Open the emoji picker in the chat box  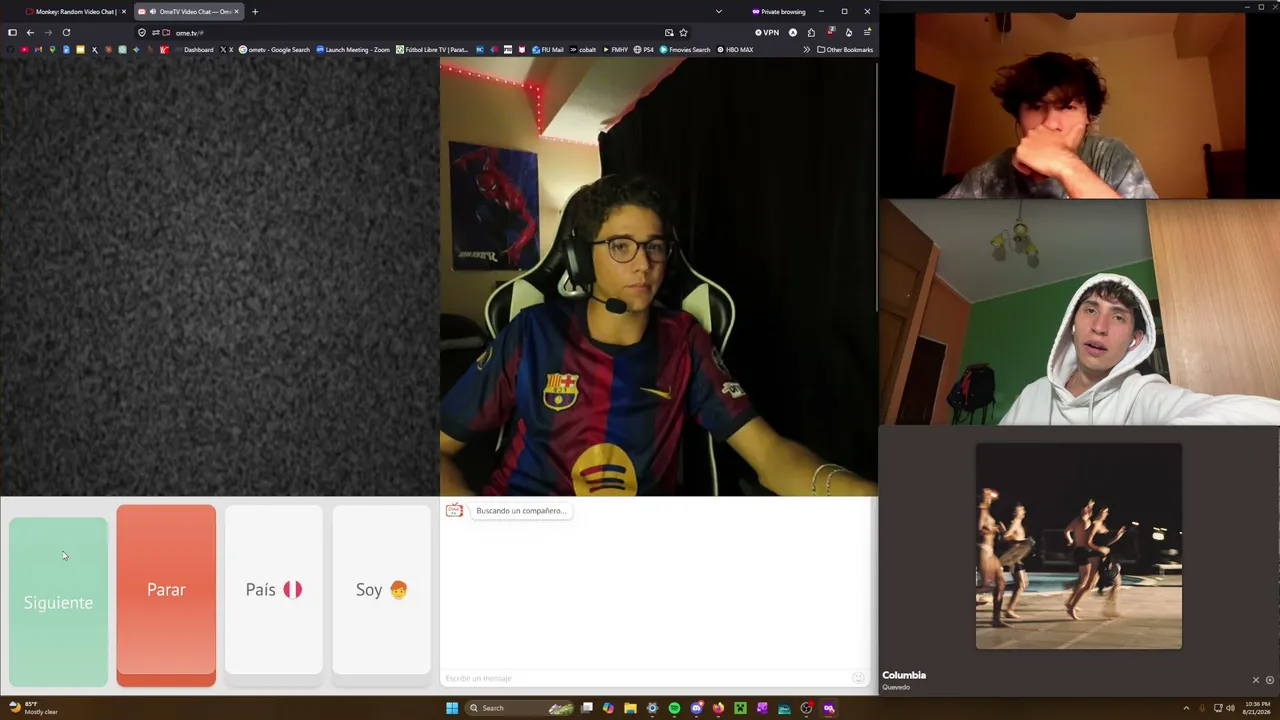tap(858, 678)
